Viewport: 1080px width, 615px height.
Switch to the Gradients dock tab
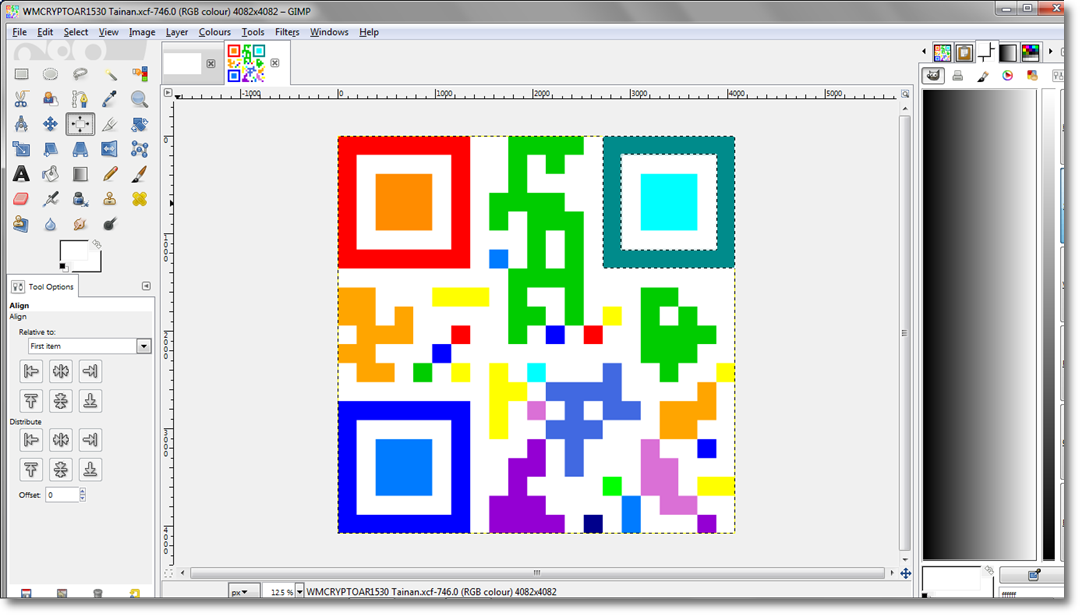pyautogui.click(x=1008, y=52)
